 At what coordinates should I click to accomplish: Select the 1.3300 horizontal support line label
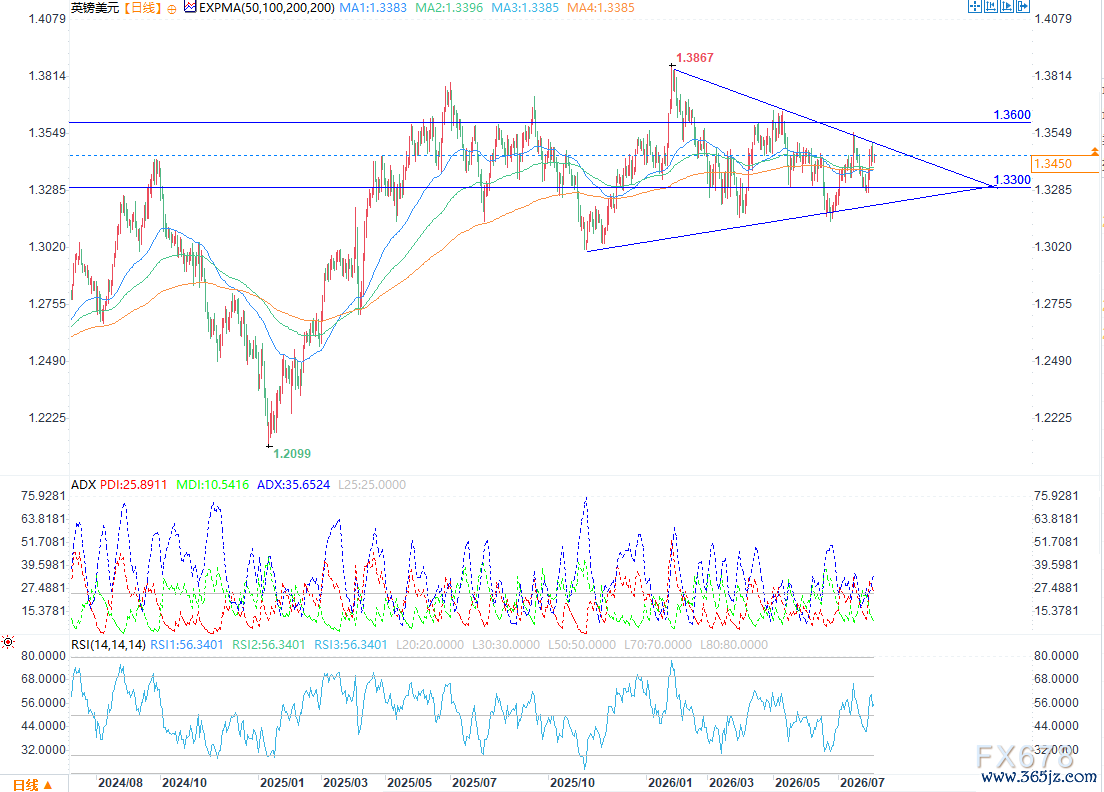[1012, 180]
